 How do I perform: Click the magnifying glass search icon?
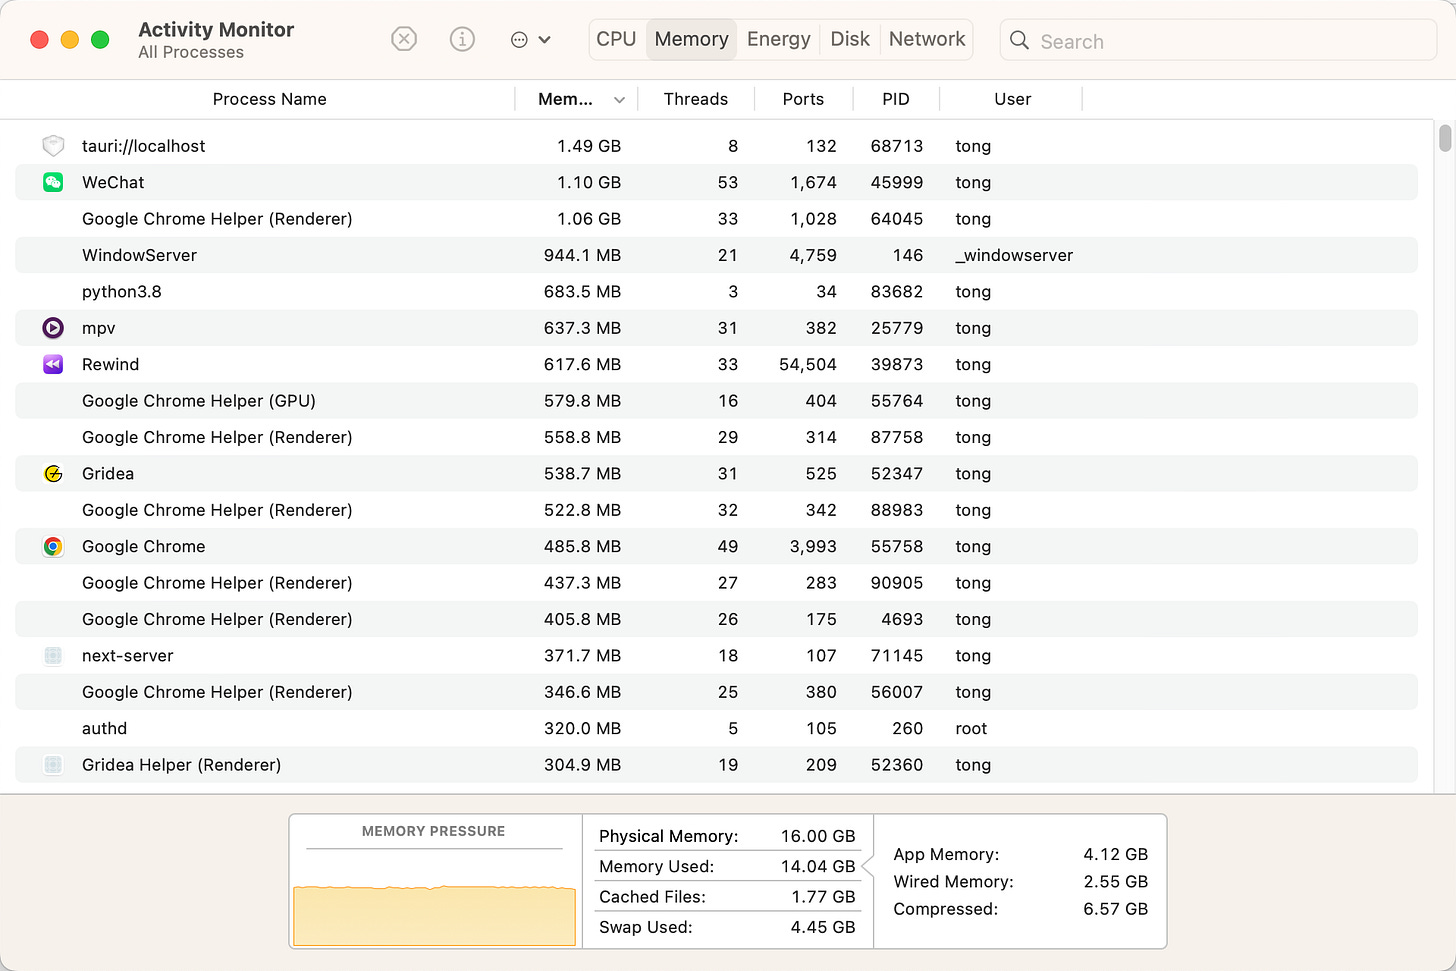1019,40
